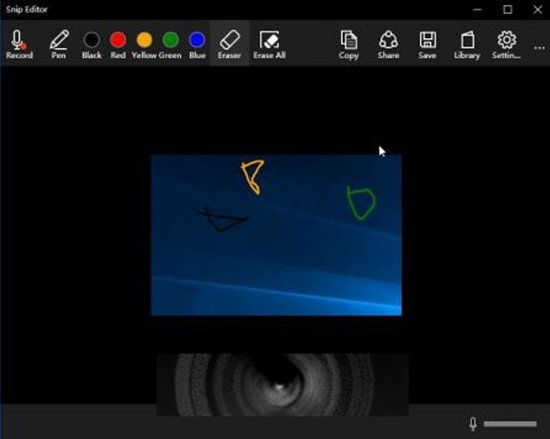Viewport: 550px width, 439px height.
Task: Adjust the microphone level slider
Action: coord(510,424)
